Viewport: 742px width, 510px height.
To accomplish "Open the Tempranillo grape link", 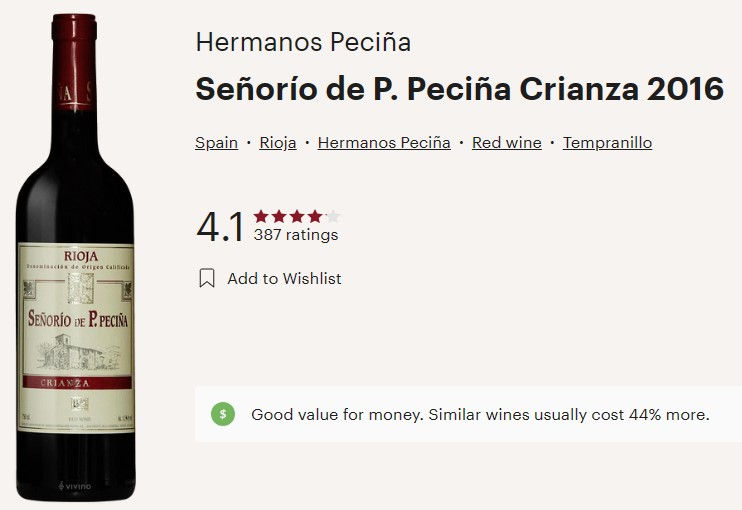I will click(607, 143).
